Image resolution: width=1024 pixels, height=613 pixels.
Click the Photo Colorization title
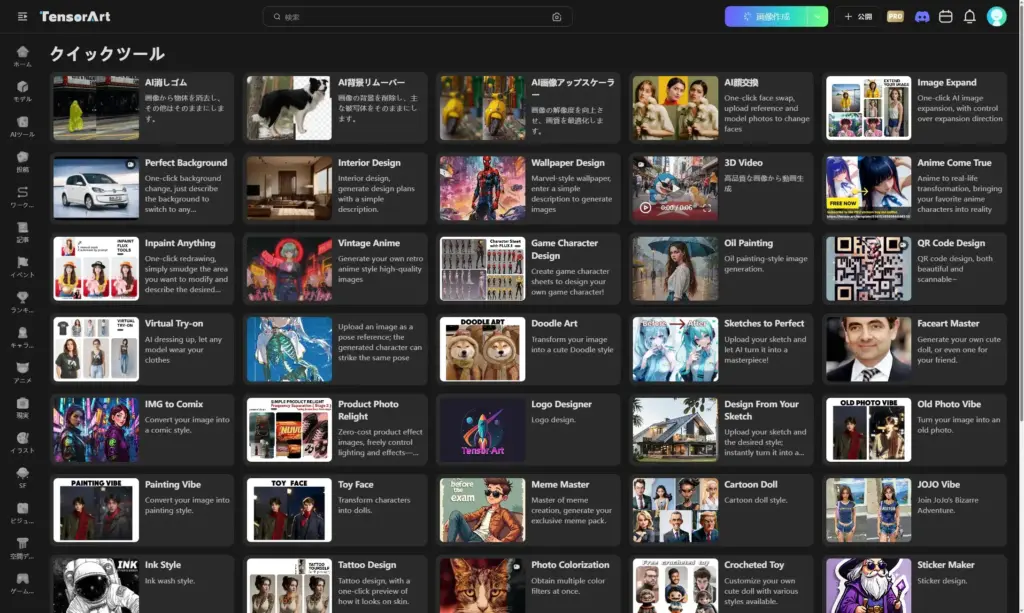[x=569, y=565]
